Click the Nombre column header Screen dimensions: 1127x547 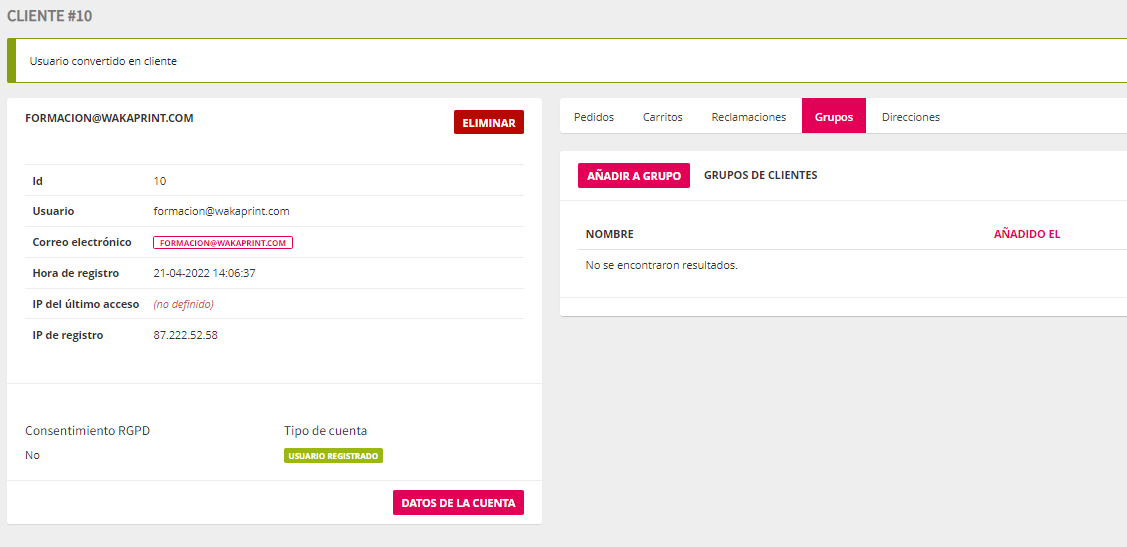609,234
